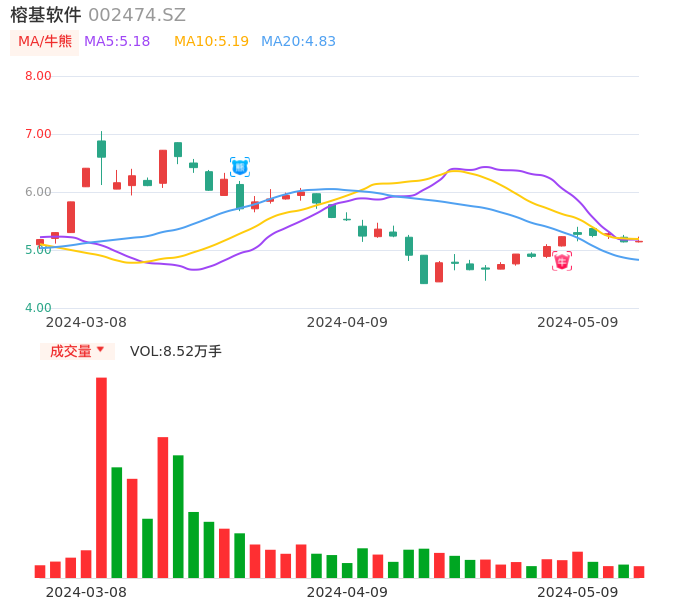Click the blue bear signal marker icon
686x606 pixels.
(x=240, y=167)
